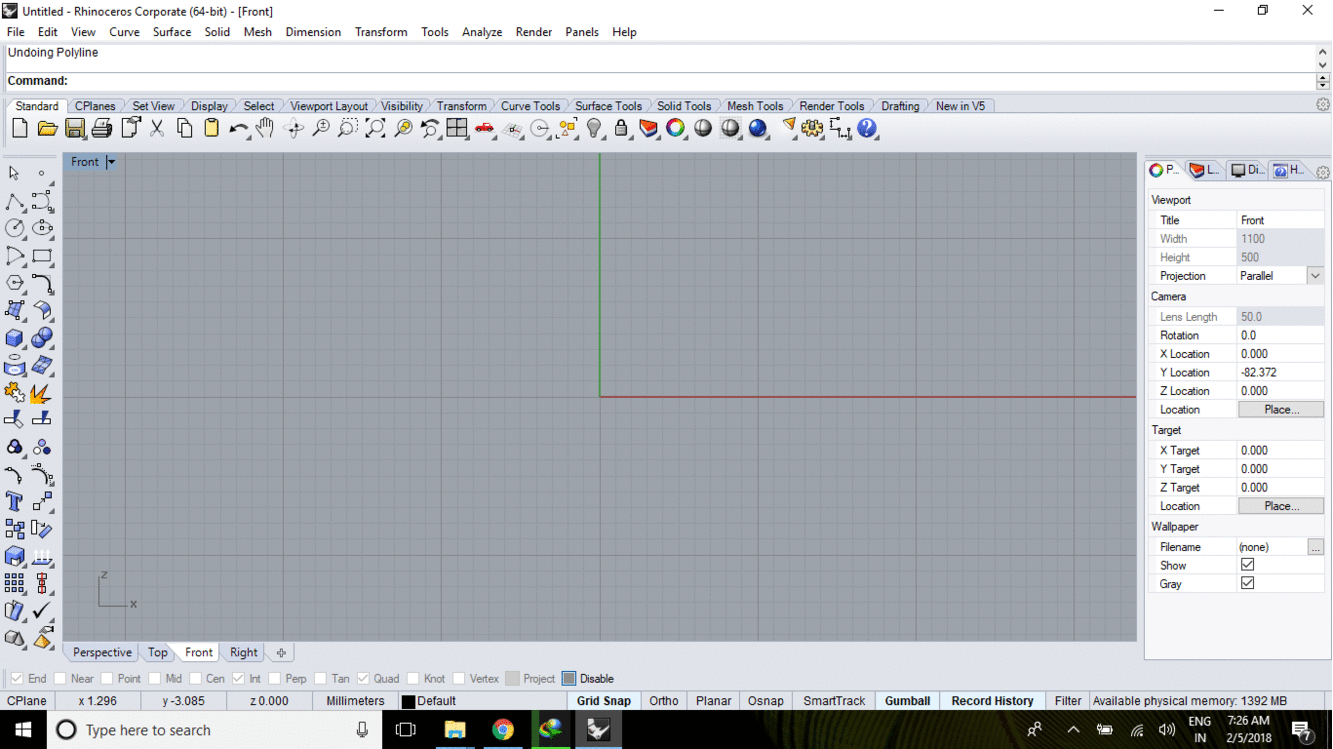
Task: Toggle Ortho mode in status bar
Action: coord(663,701)
